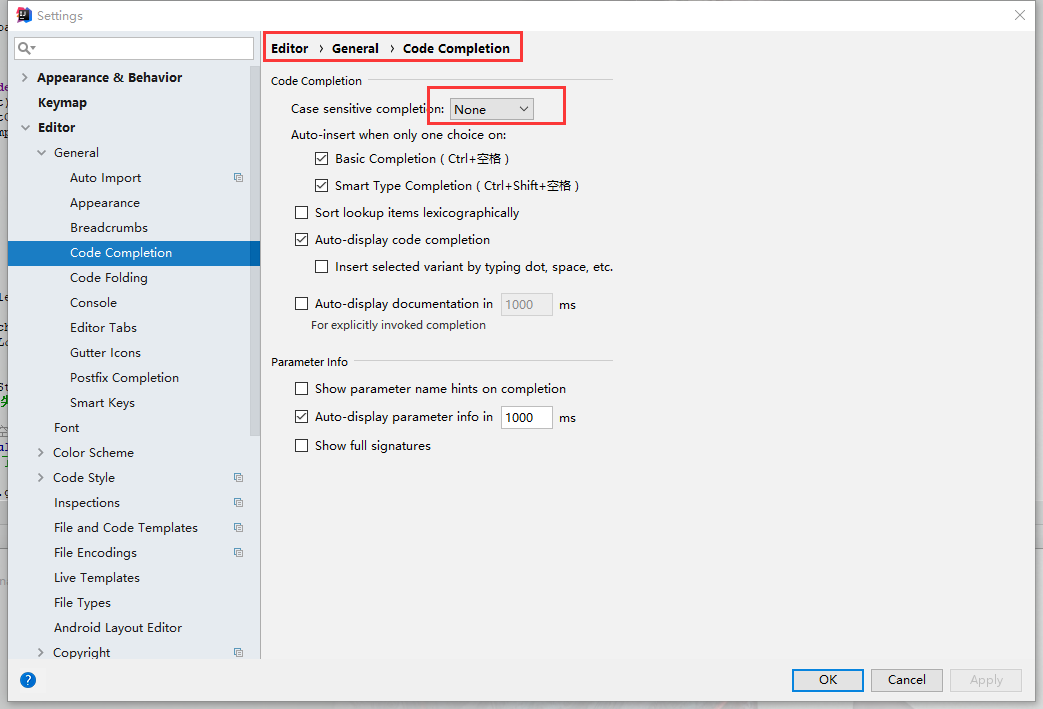Image resolution: width=1043 pixels, height=709 pixels.
Task: Open Code Folding settings
Action: coord(109,277)
